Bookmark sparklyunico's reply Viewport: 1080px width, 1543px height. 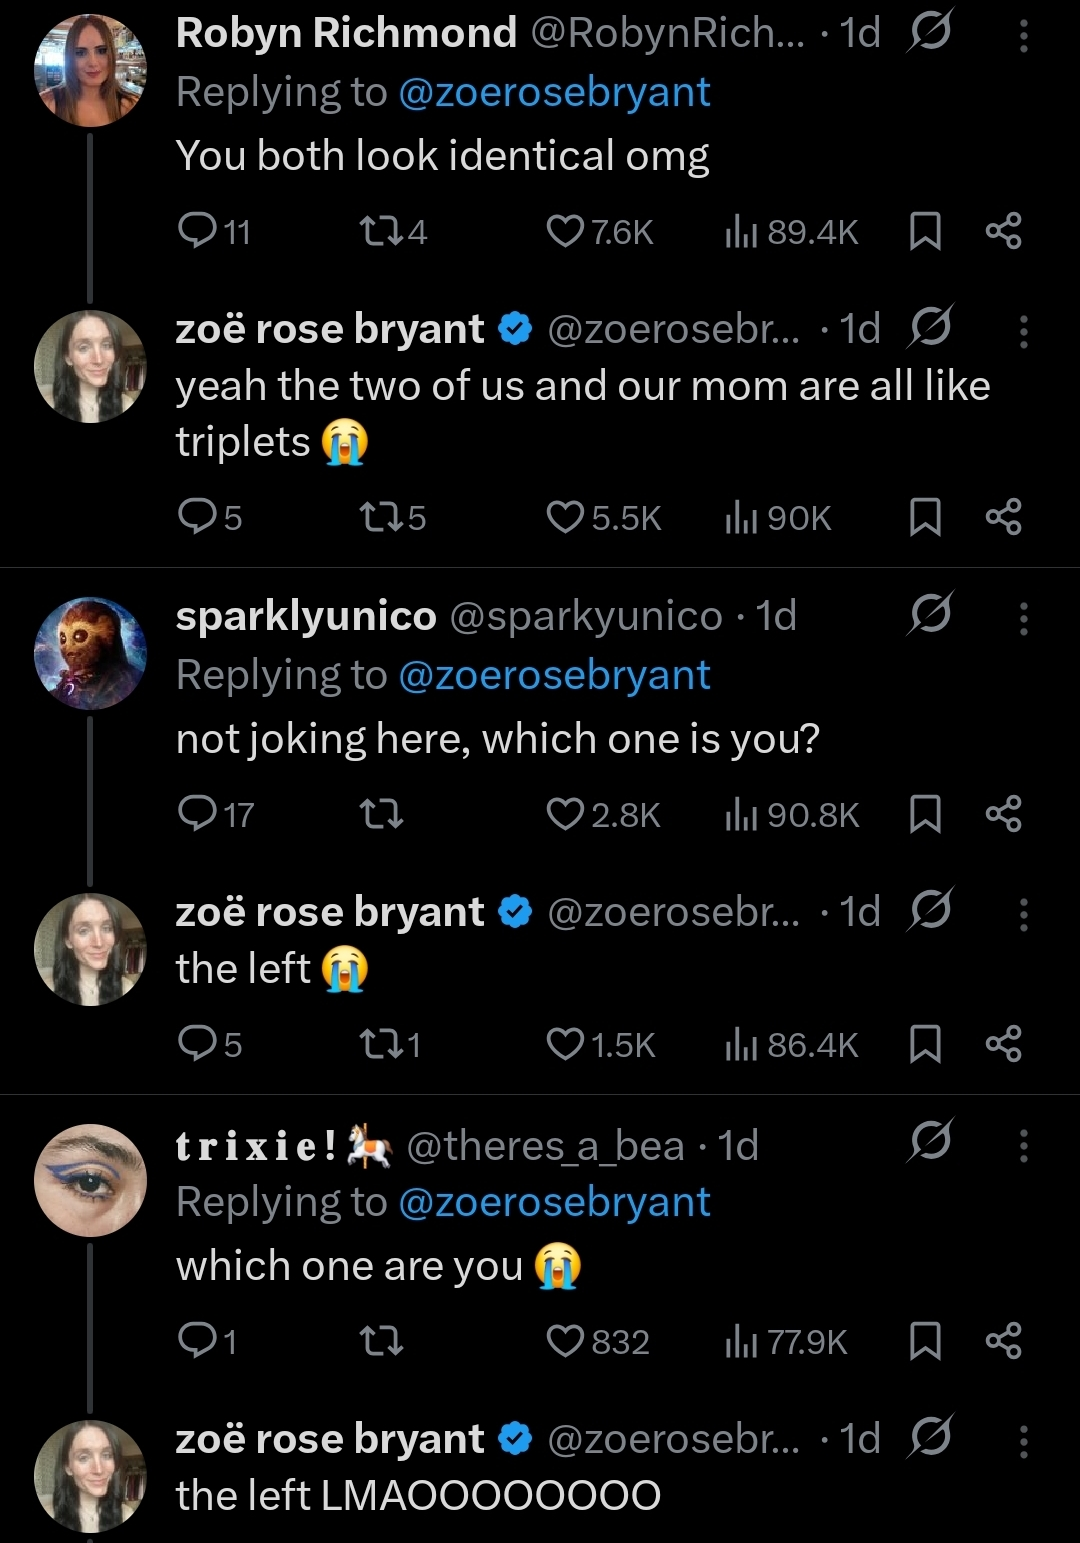pos(925,815)
